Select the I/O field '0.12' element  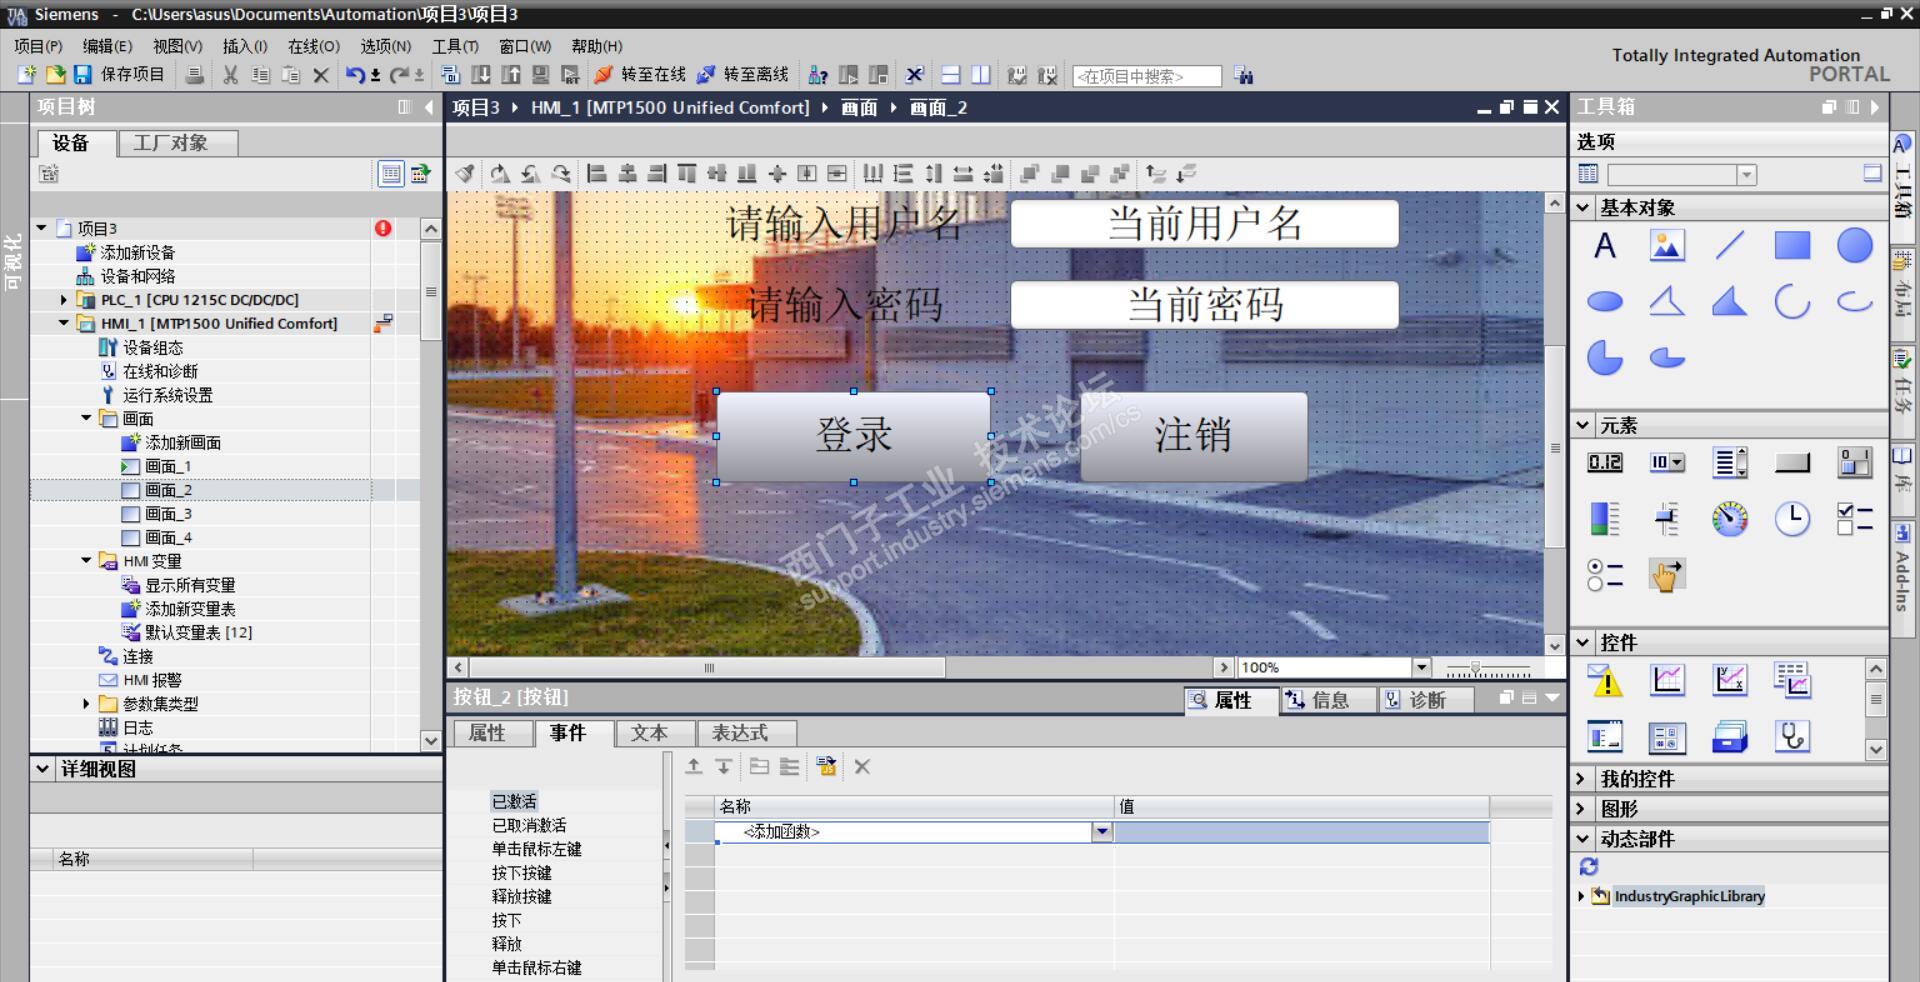(x=1605, y=462)
